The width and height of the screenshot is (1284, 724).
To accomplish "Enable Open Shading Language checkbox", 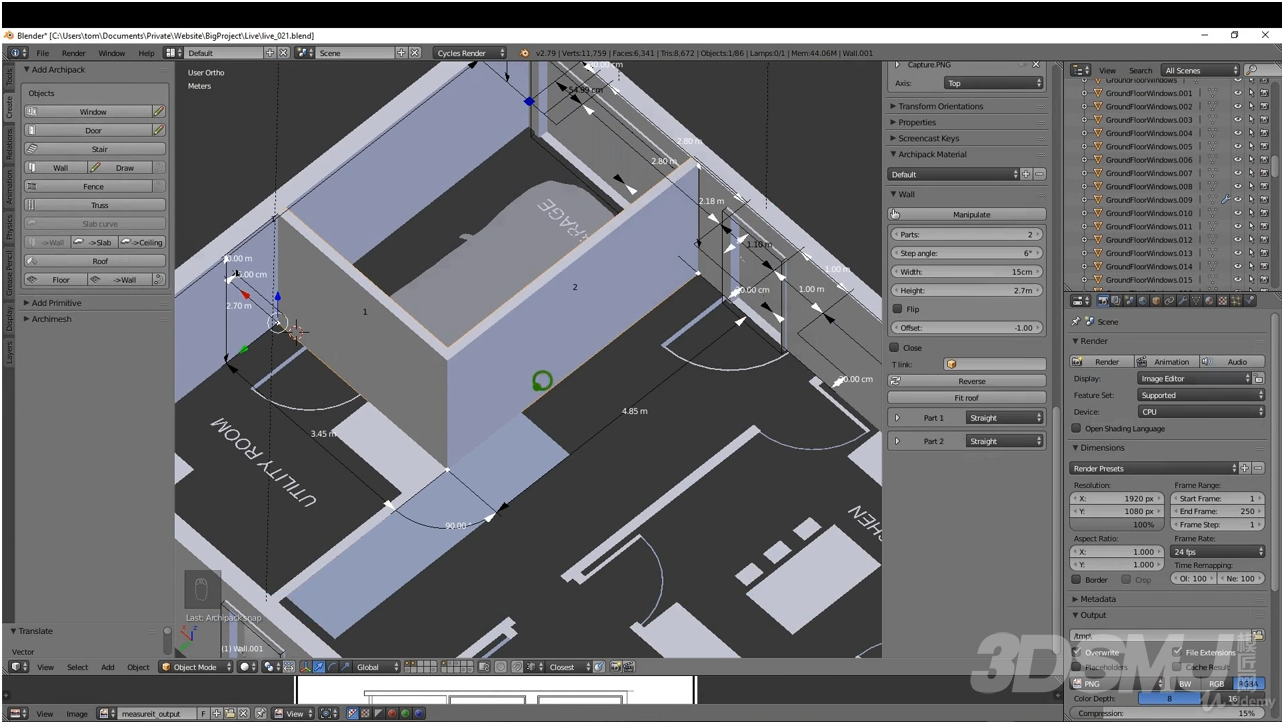I will click(x=1076, y=428).
